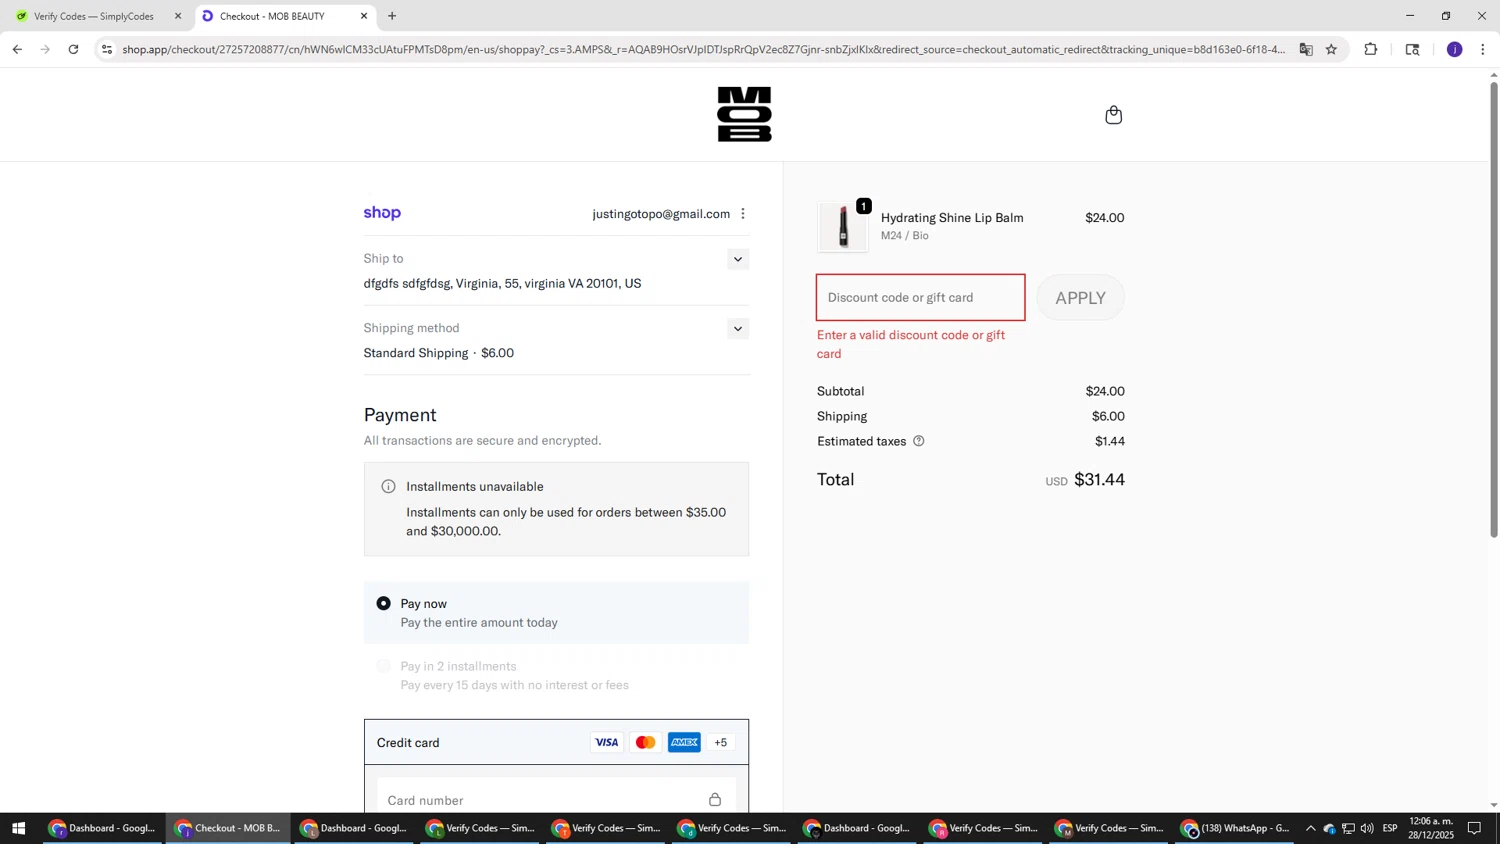Open the Windows notification center
1500x844 pixels.
1474,828
